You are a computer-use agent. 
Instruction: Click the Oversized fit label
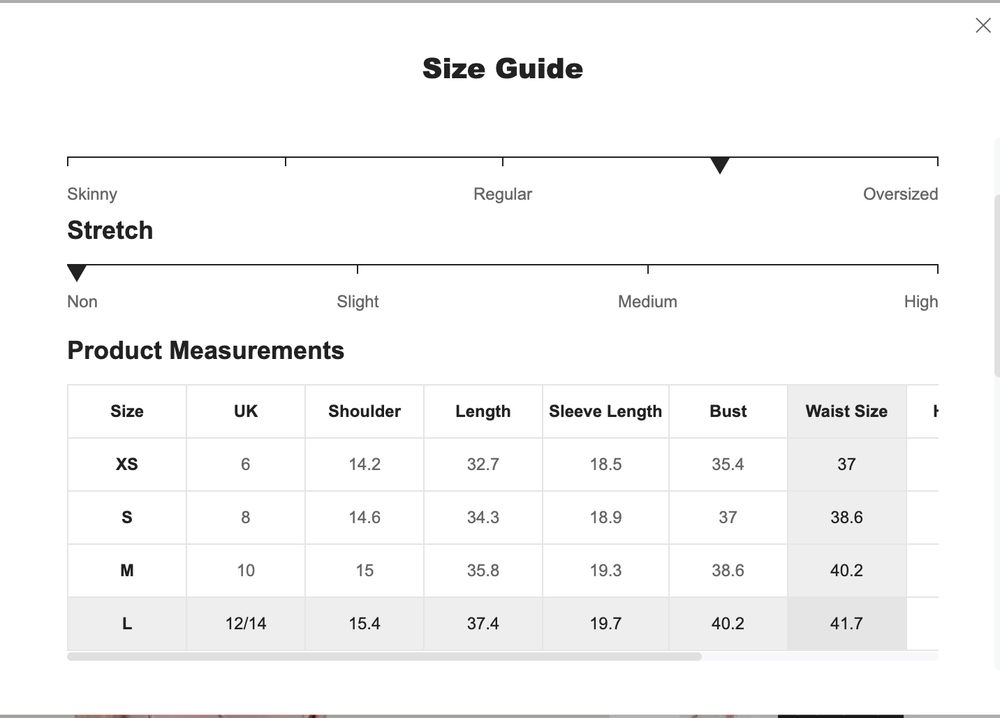(x=900, y=194)
